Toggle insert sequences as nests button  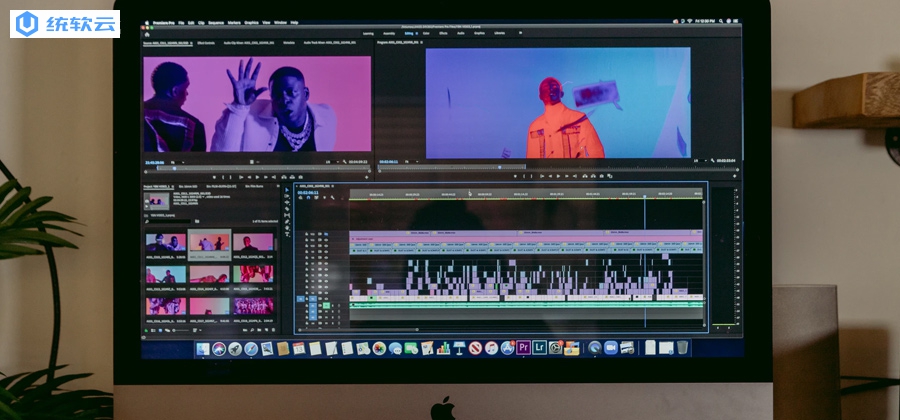[301, 198]
